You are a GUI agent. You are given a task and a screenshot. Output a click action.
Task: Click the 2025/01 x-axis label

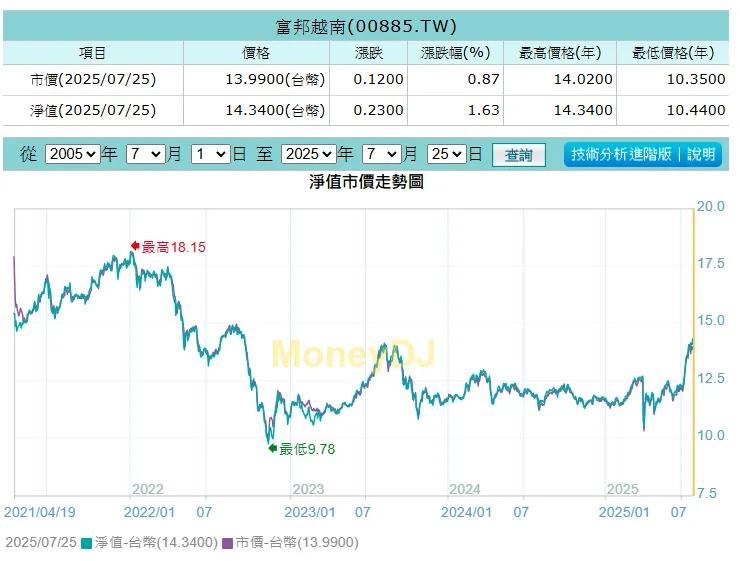point(624,512)
